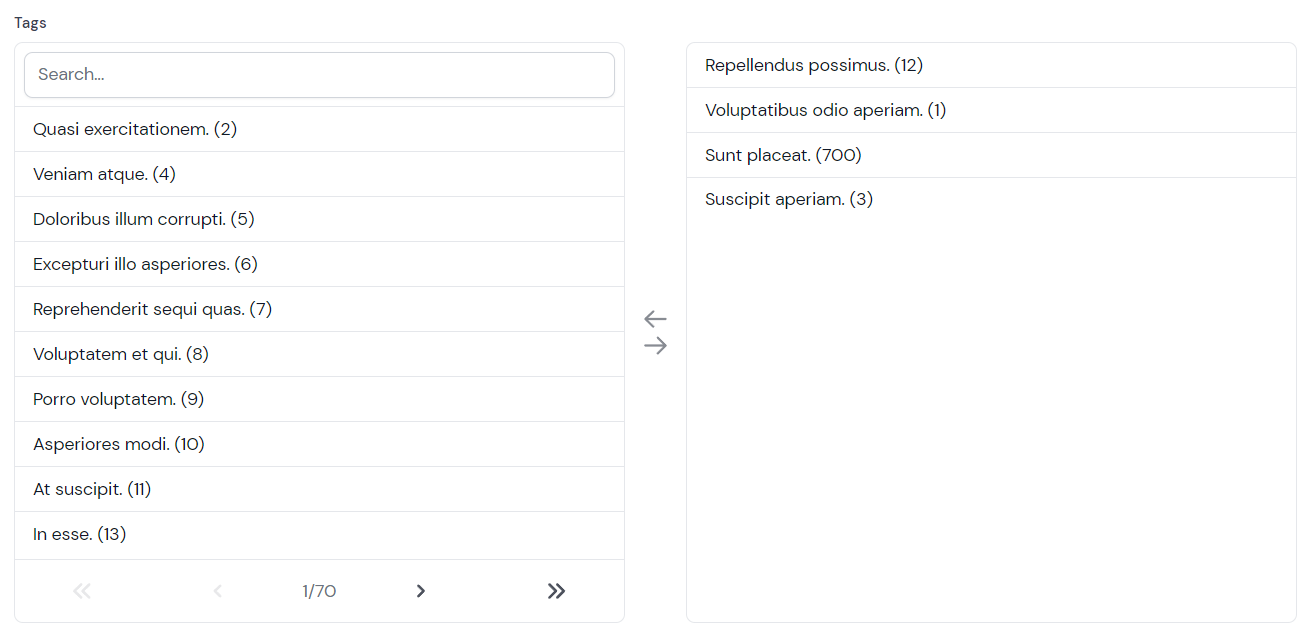Jump to the first page of tags
Viewport: 1310px width, 638px height.
pos(82,591)
